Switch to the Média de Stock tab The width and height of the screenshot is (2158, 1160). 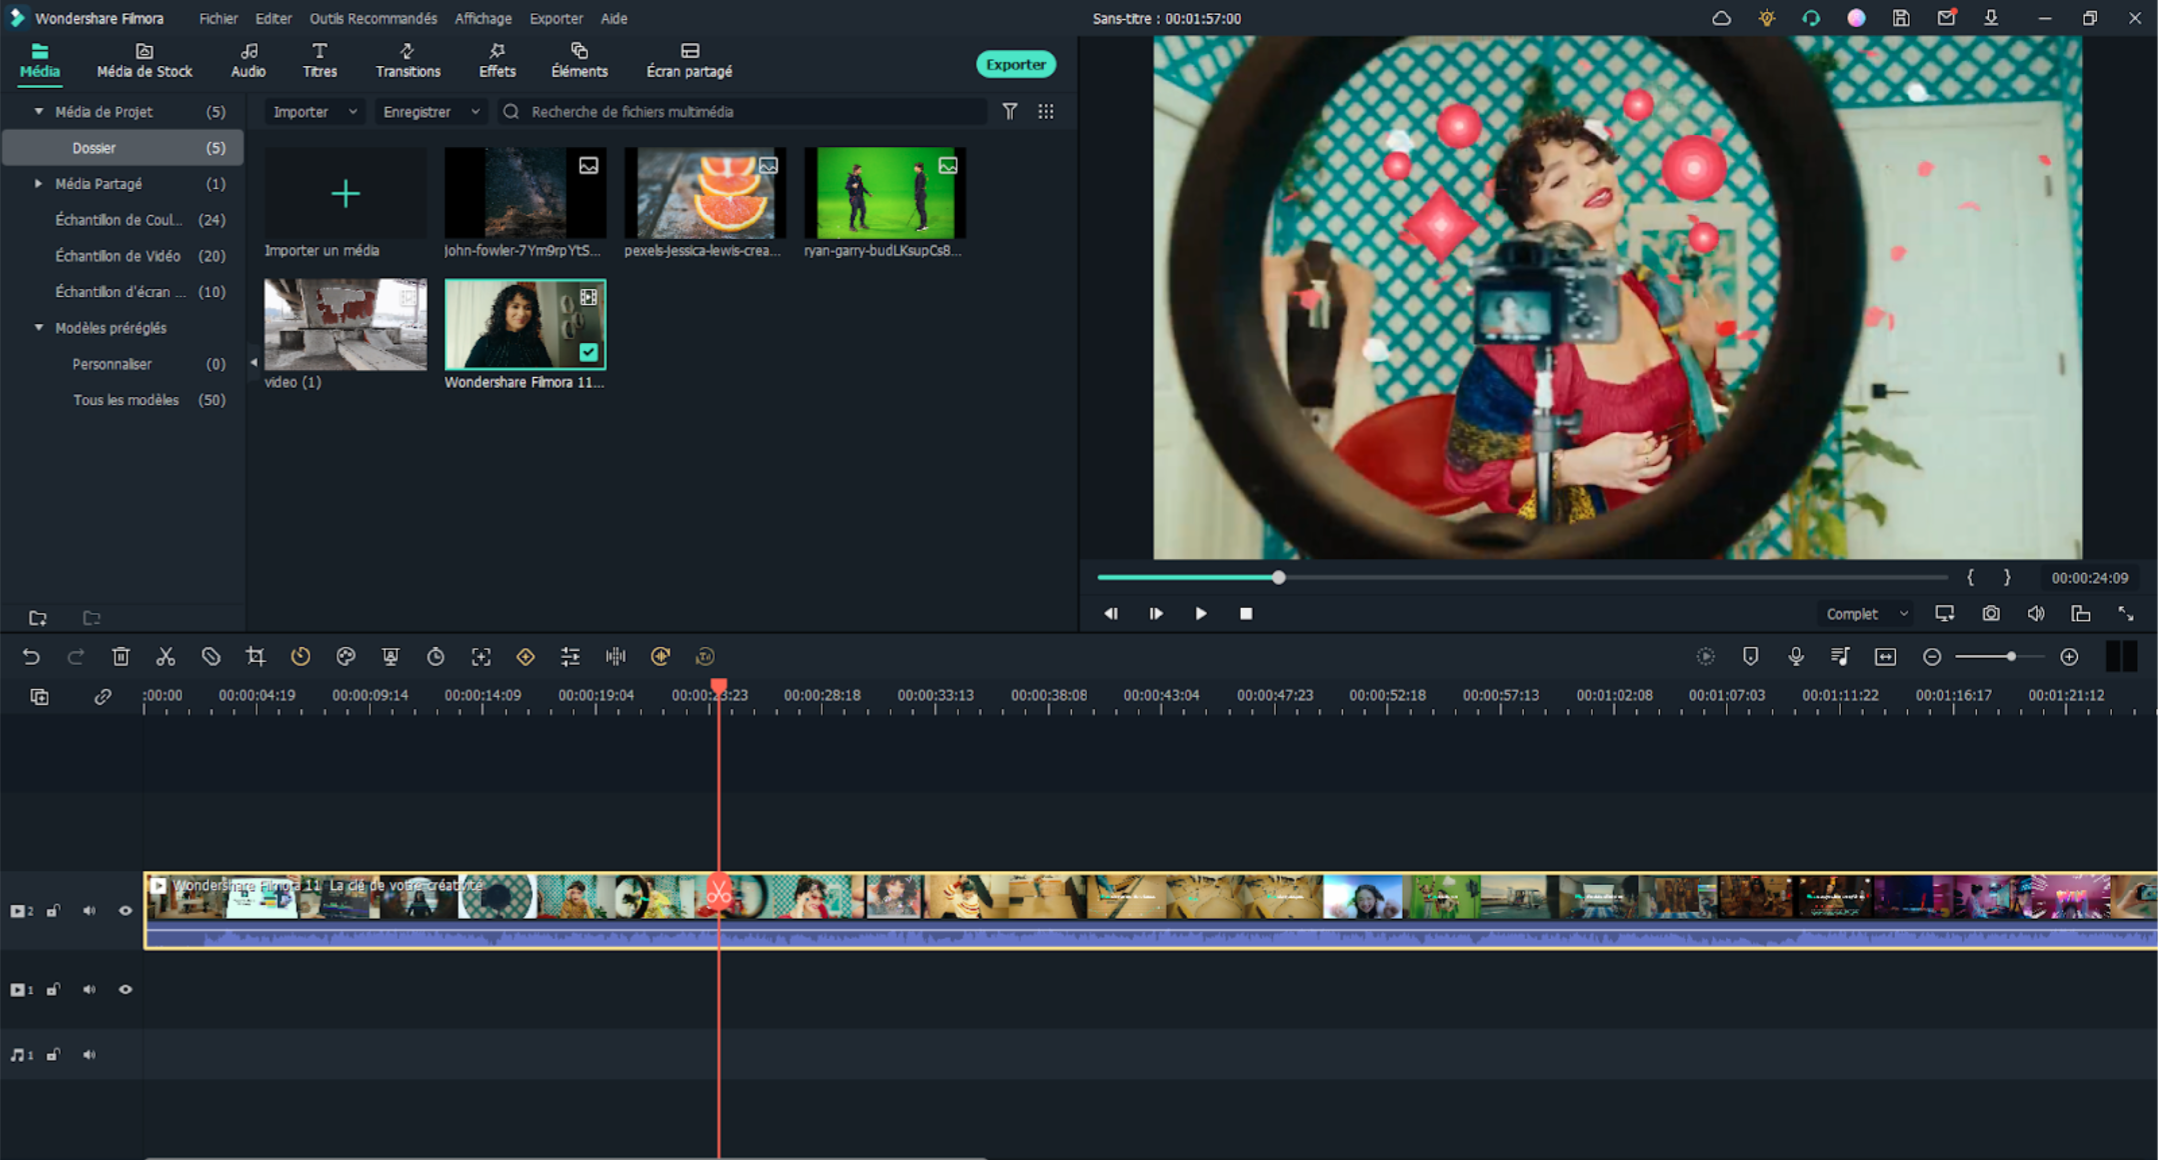tap(144, 60)
